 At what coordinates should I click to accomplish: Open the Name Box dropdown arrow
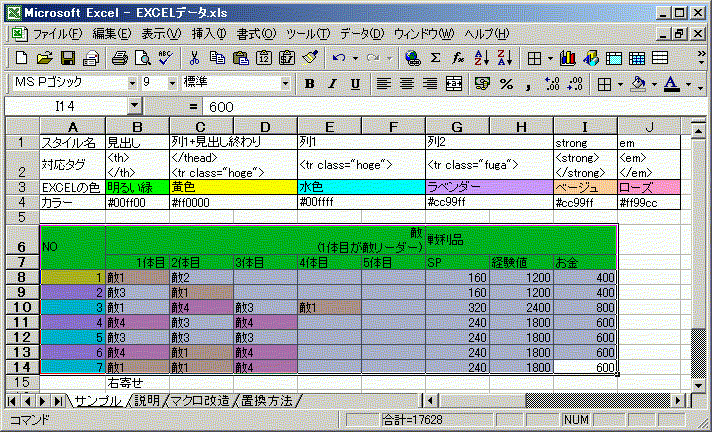[x=134, y=106]
